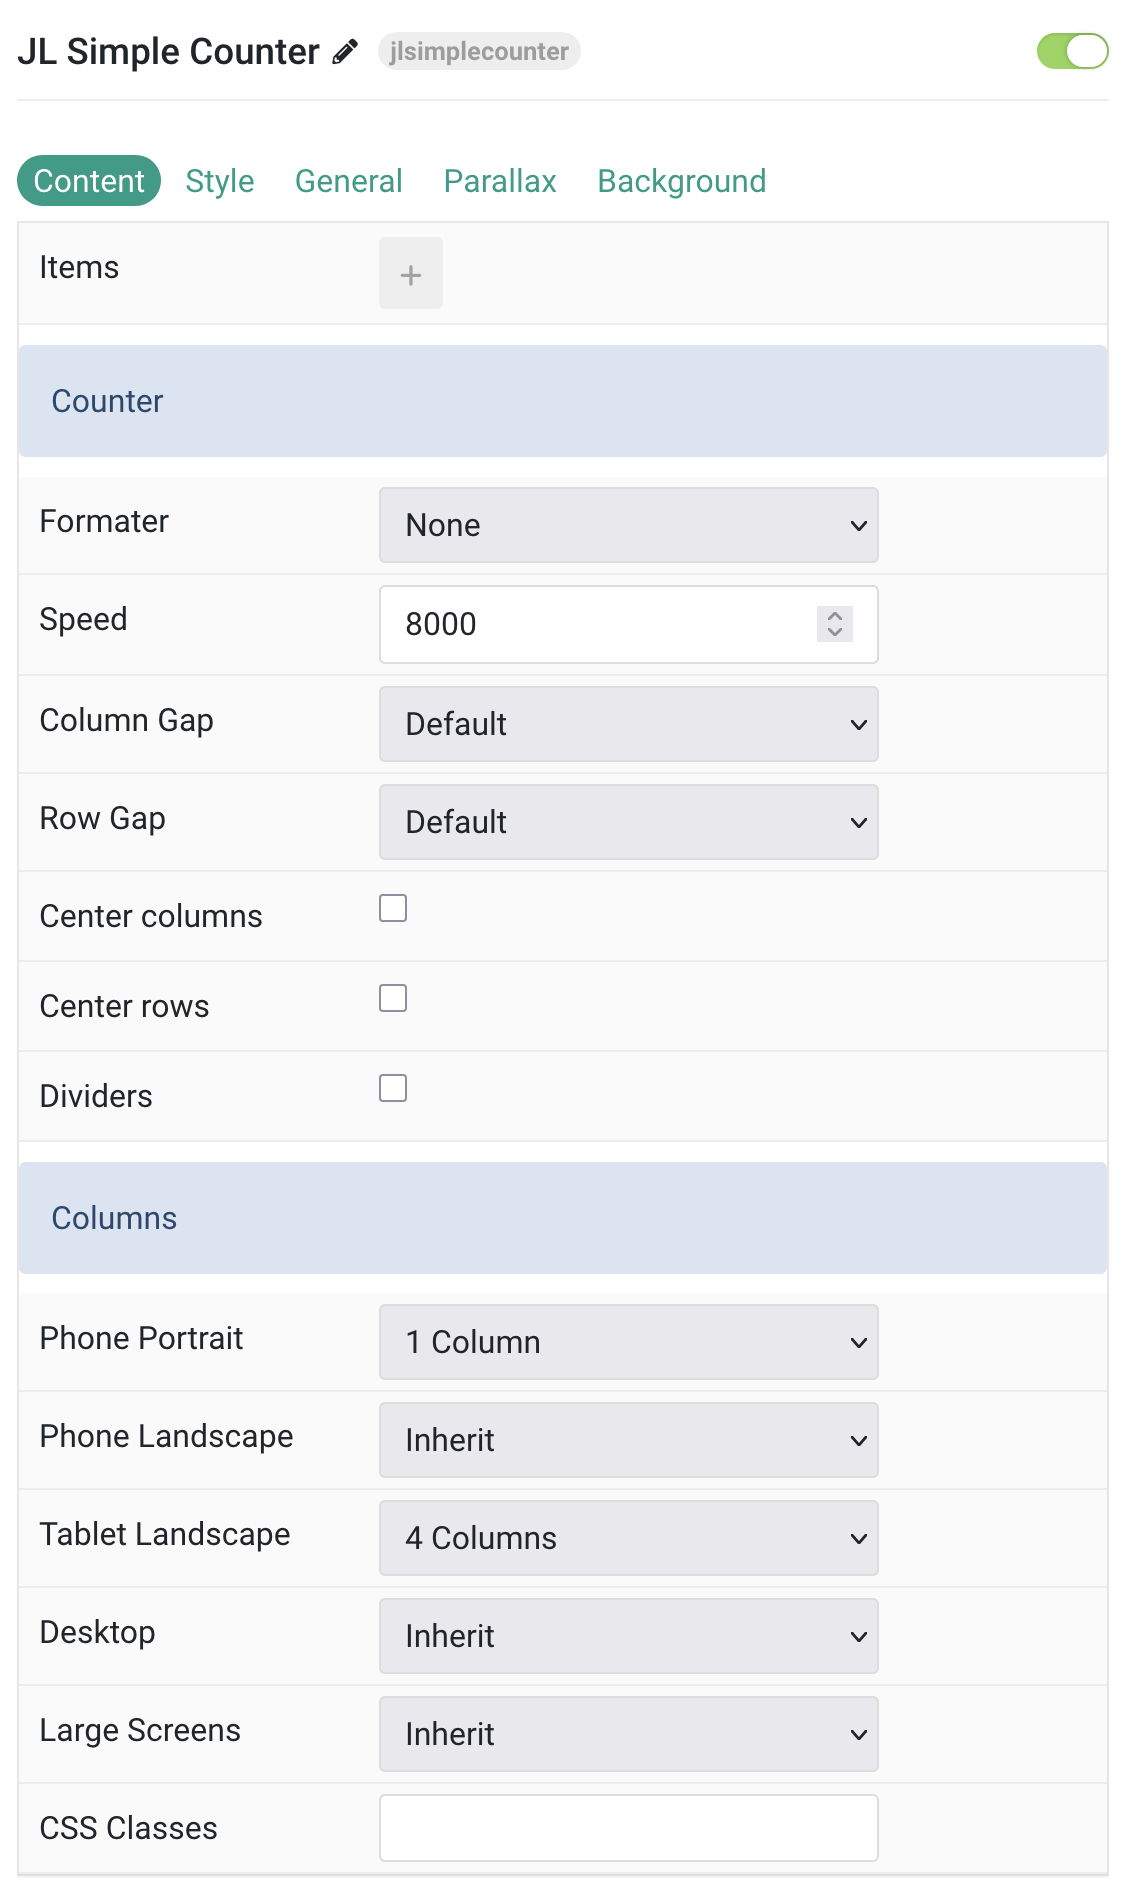Open the Parallax tab

pos(500,181)
